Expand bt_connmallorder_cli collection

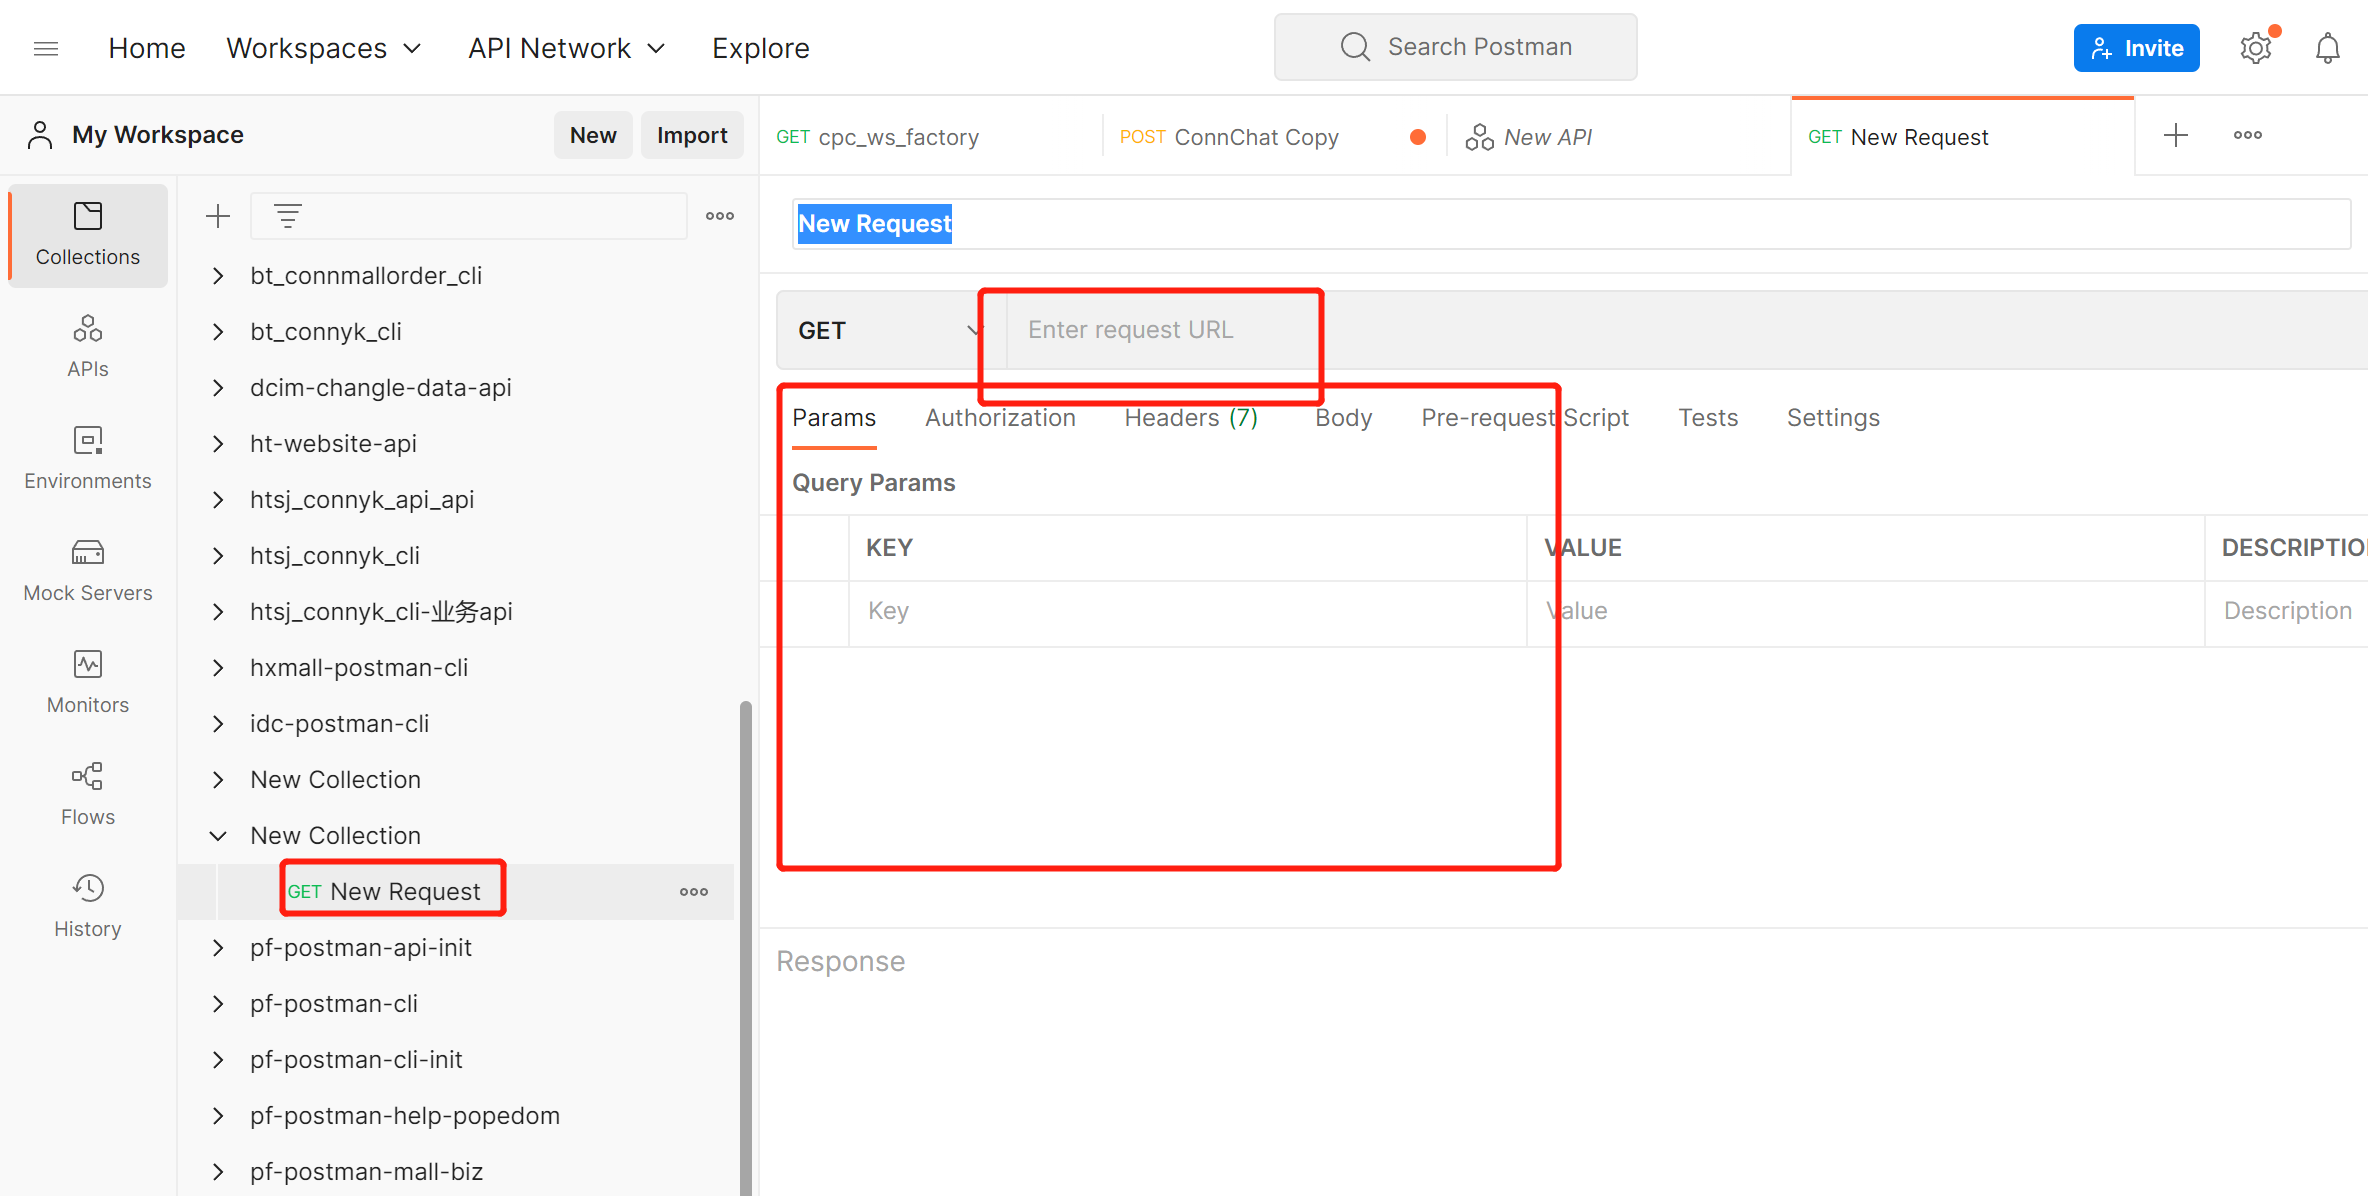click(x=218, y=276)
